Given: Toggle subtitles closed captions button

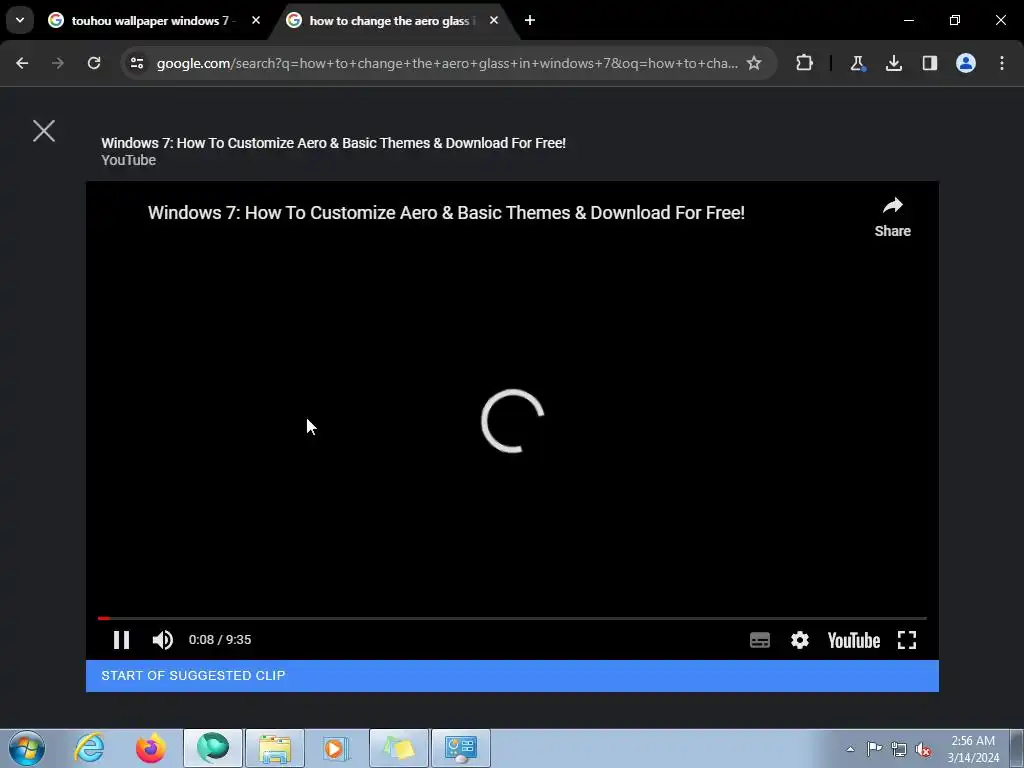Looking at the screenshot, I should [760, 640].
